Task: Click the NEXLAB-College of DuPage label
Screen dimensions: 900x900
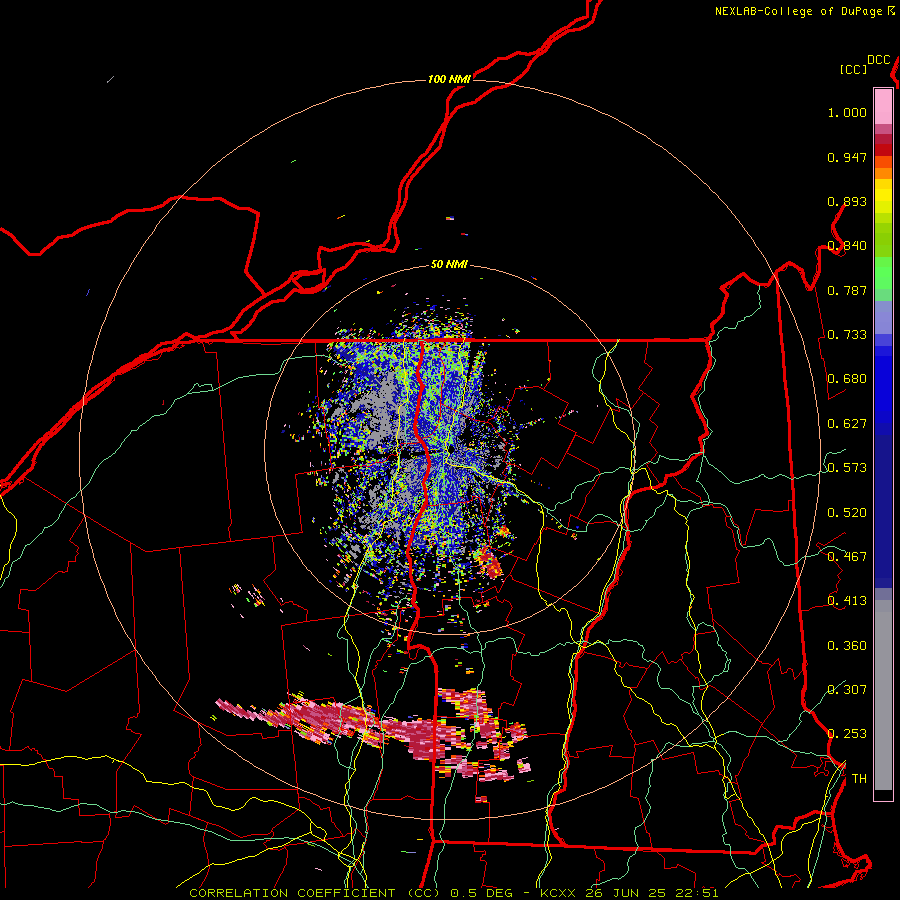Action: point(799,11)
